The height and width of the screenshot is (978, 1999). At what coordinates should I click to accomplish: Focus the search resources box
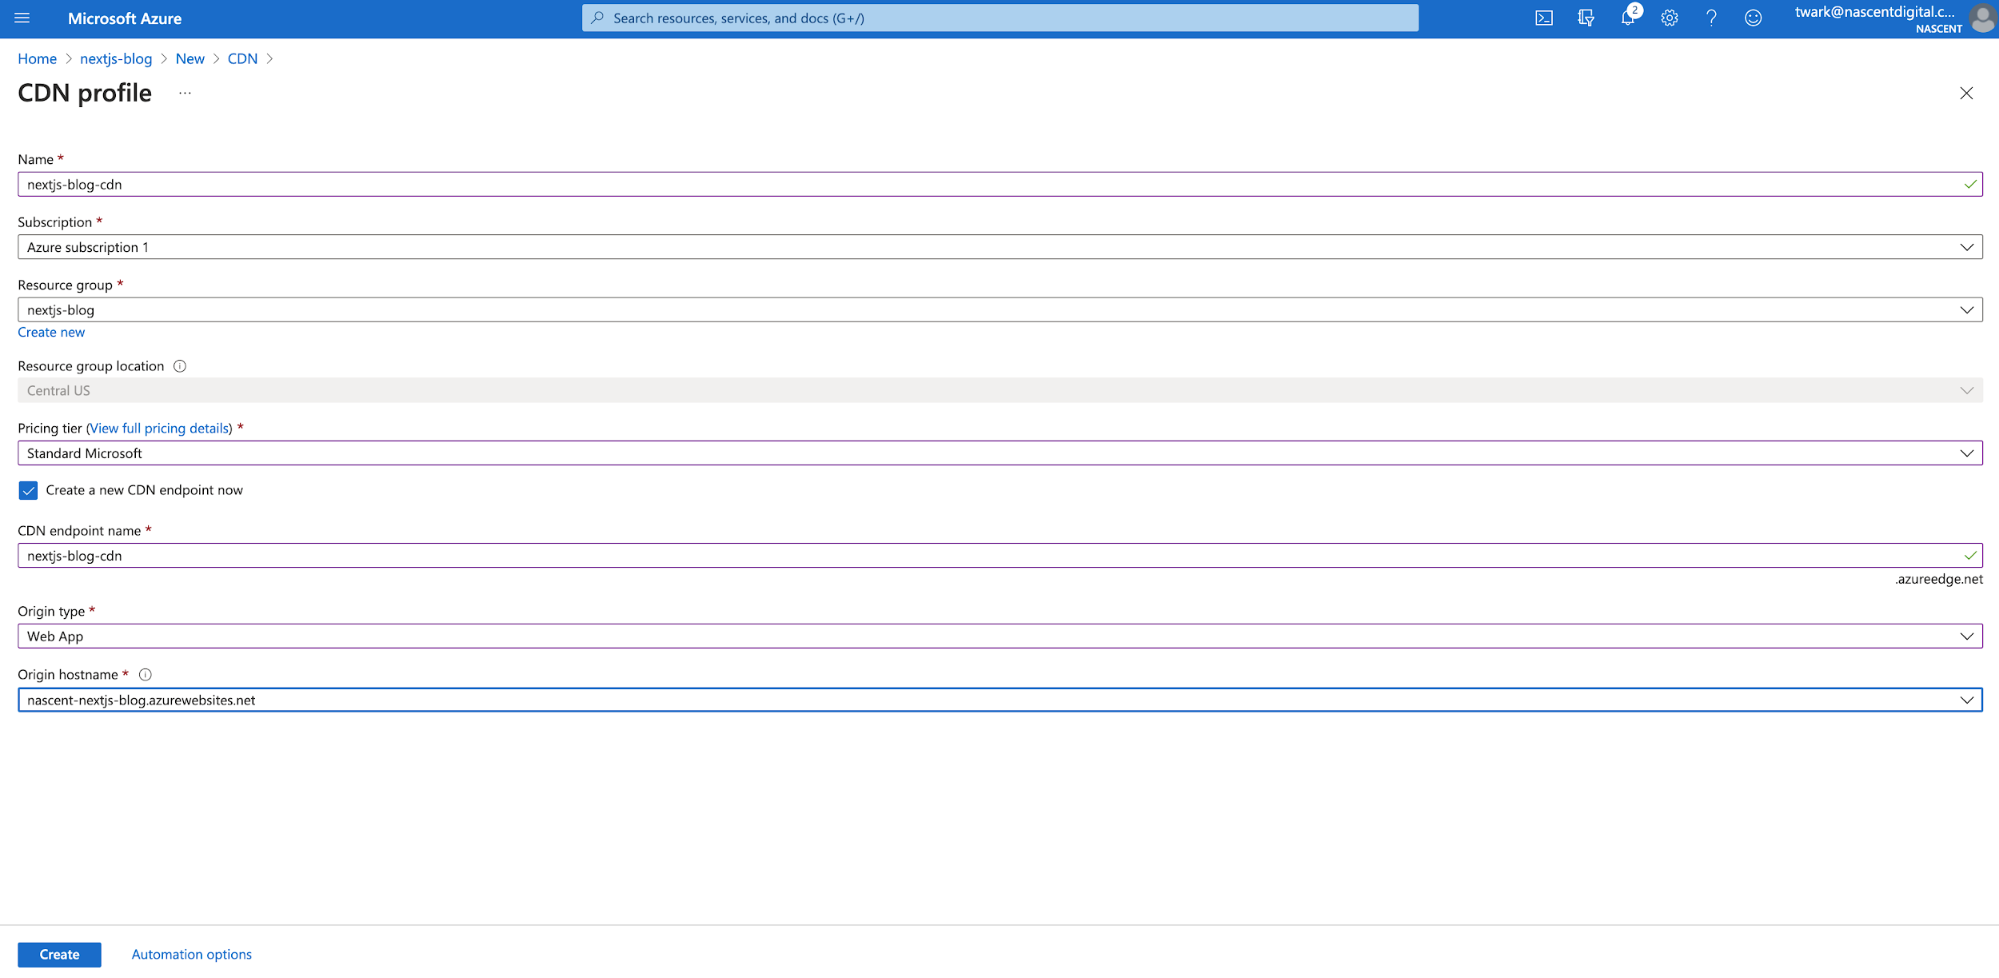point(1000,18)
